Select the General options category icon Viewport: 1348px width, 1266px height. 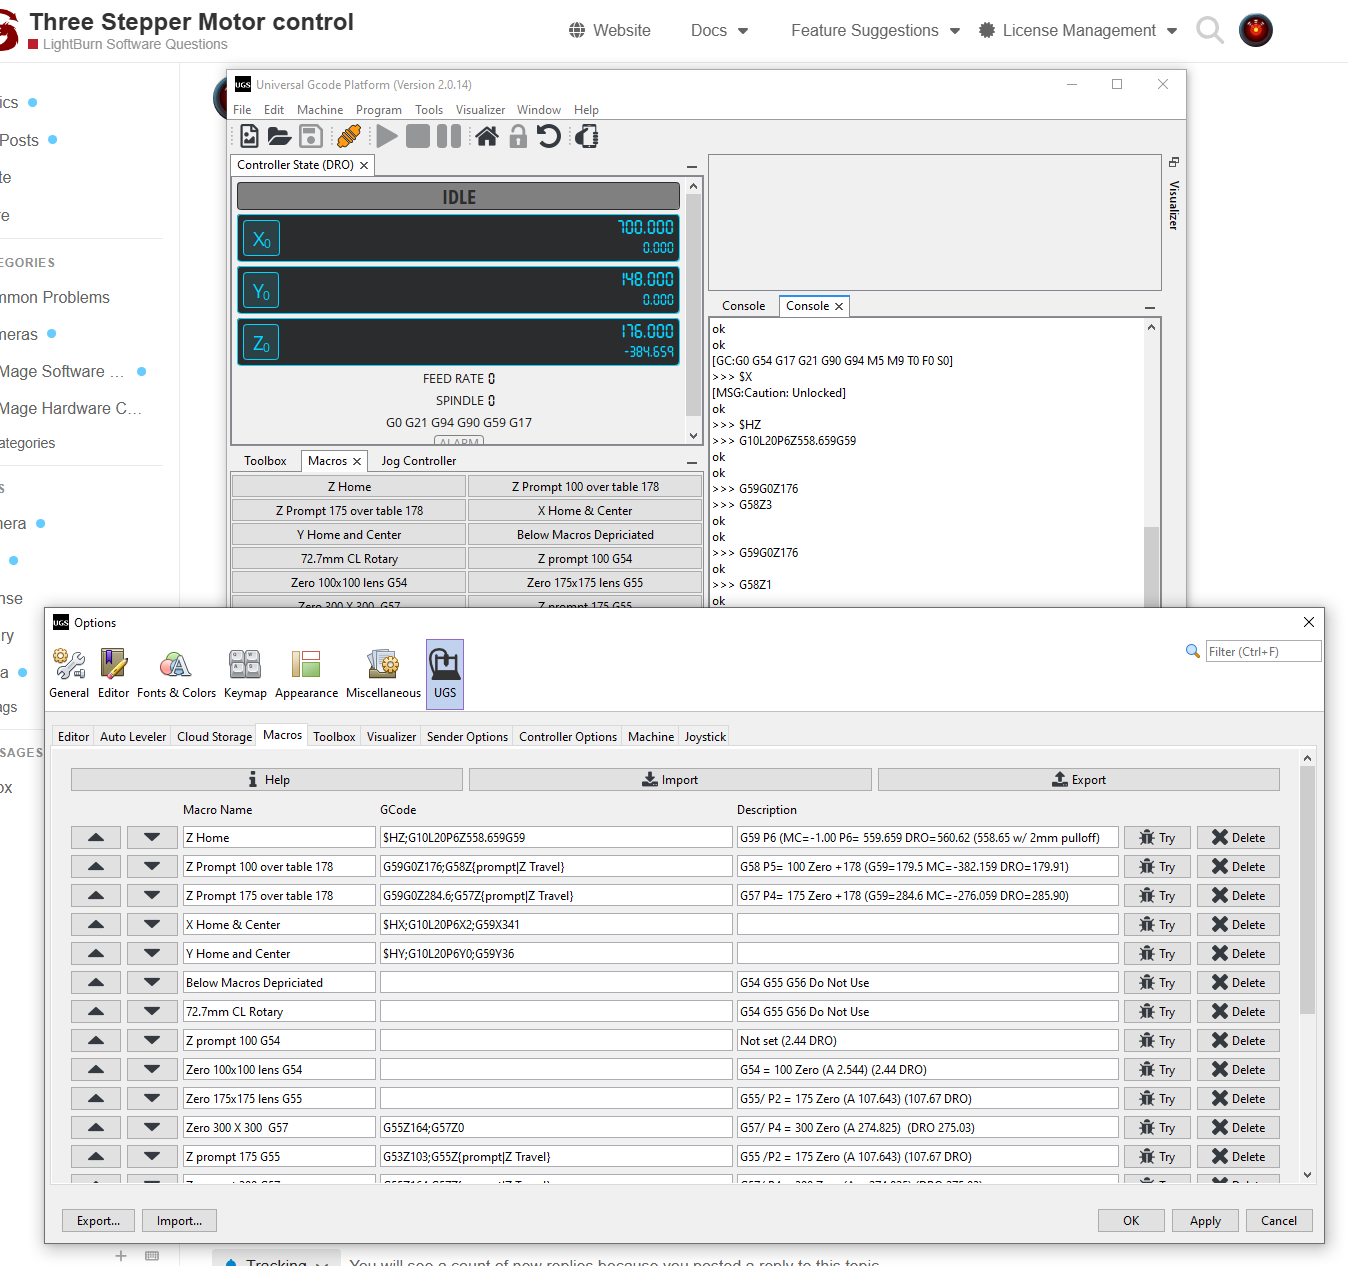(x=69, y=674)
